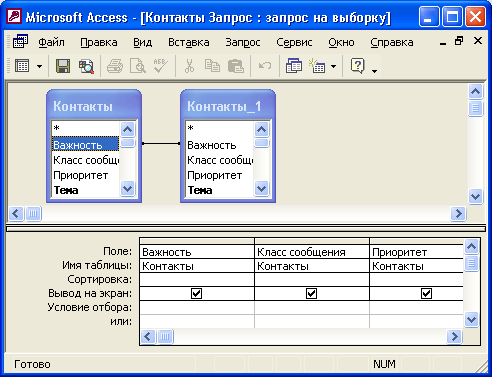Open the Вставка menu

tap(189, 42)
